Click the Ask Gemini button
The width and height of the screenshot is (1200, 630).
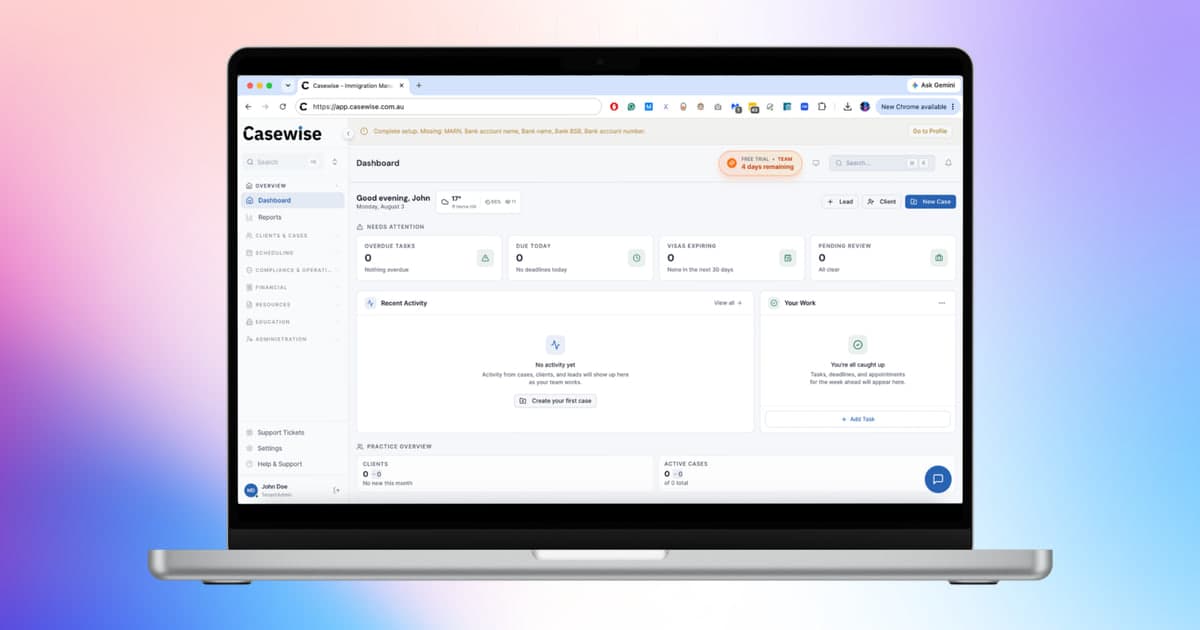click(x=934, y=86)
